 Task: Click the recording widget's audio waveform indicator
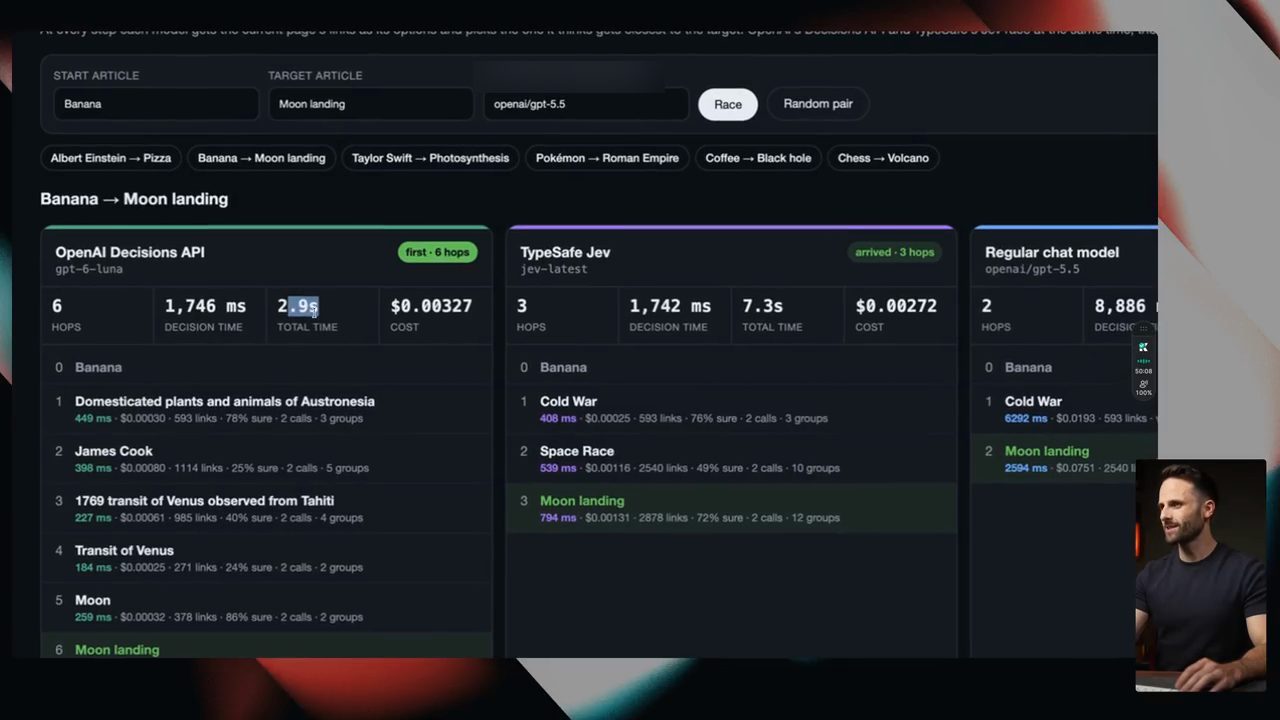pyautogui.click(x=1143, y=361)
